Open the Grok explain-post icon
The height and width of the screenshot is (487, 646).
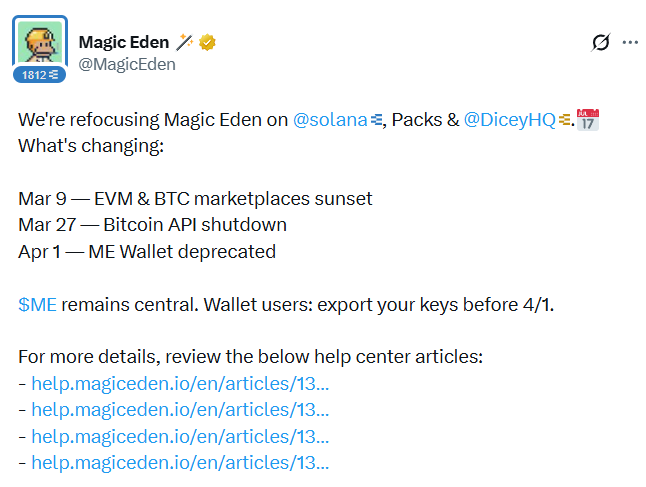click(x=601, y=42)
